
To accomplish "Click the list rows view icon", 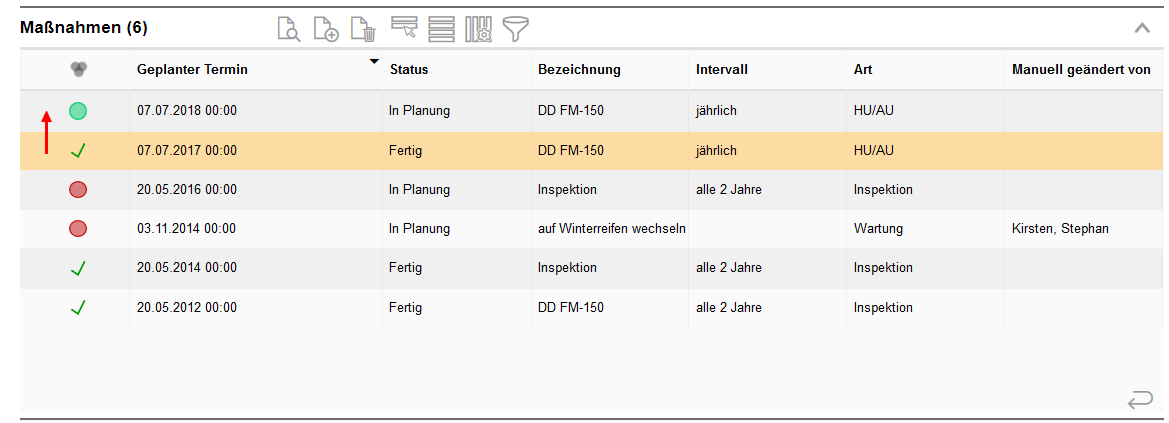I will coord(441,29).
